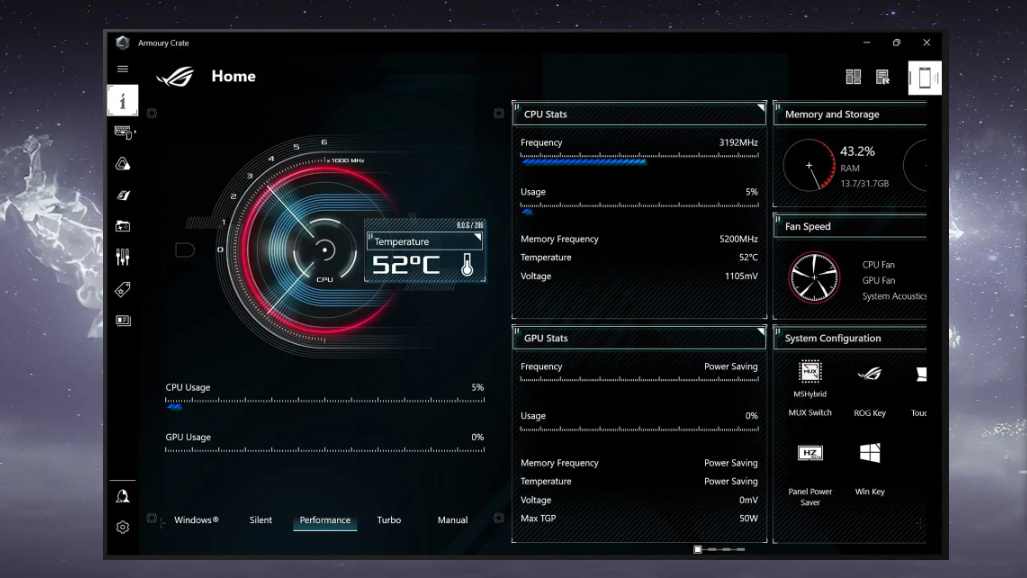The width and height of the screenshot is (1027, 578).
Task: Click the thermometer icon beside 52°C
Action: point(467,265)
